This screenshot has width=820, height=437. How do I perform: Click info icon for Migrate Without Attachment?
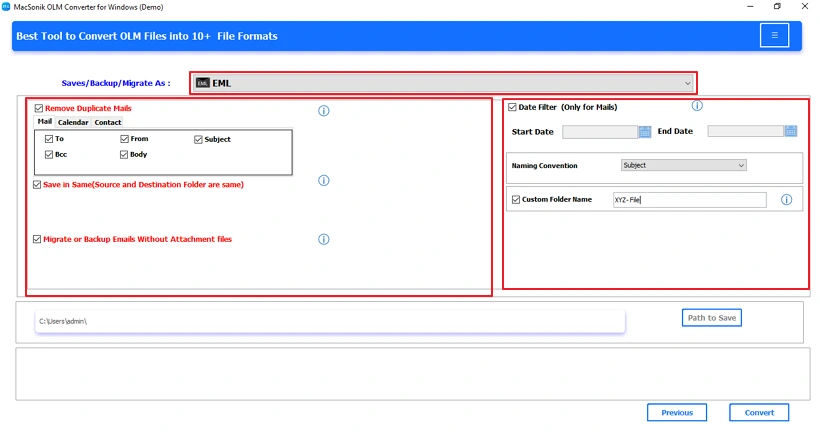[x=323, y=239]
